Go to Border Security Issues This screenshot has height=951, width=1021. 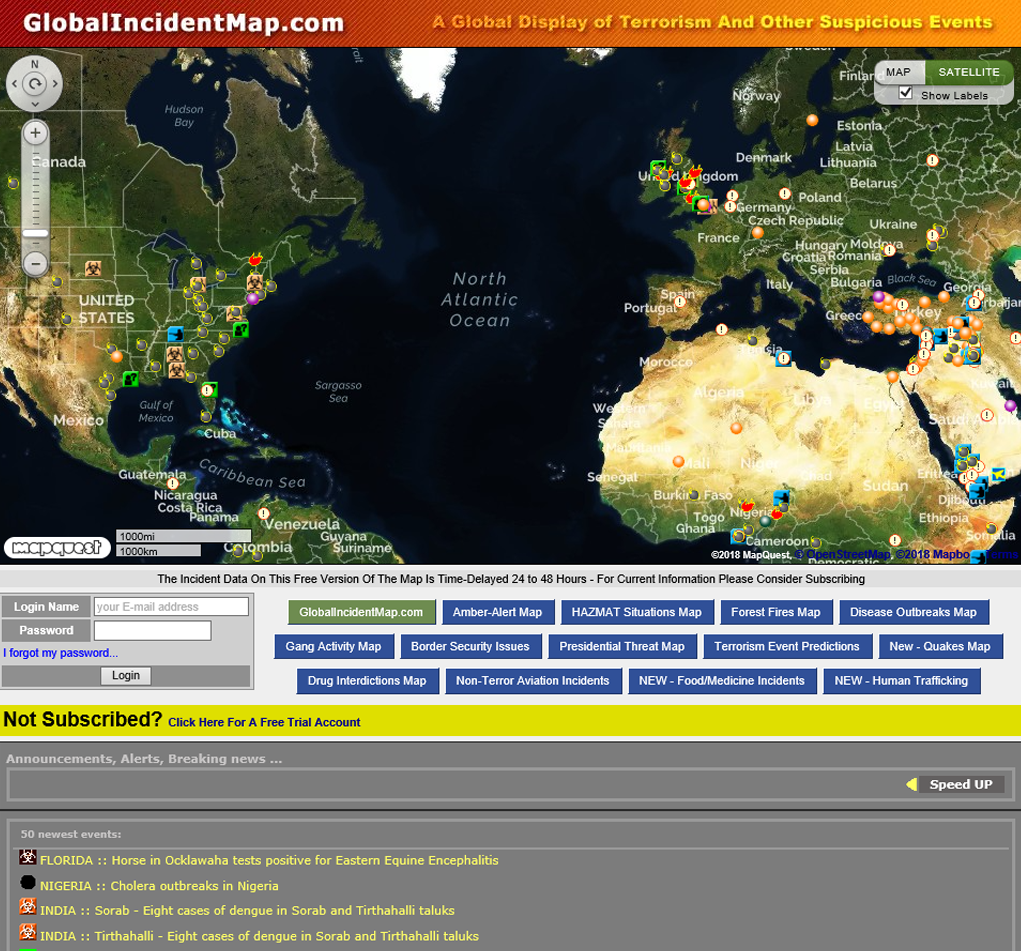coord(470,646)
